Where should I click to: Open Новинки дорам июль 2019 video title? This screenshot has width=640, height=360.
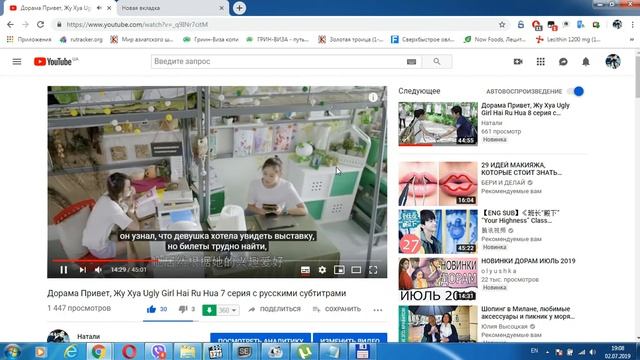(x=528, y=261)
